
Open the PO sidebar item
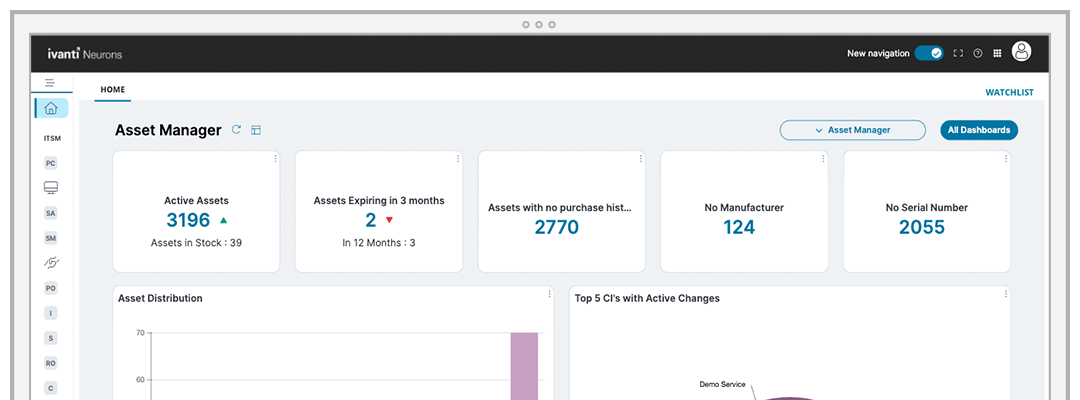50,288
